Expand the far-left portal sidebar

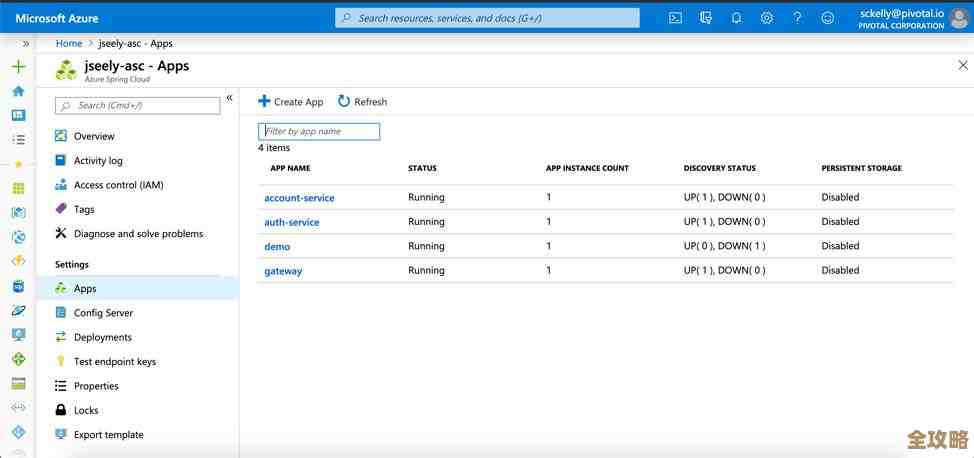click(26, 44)
